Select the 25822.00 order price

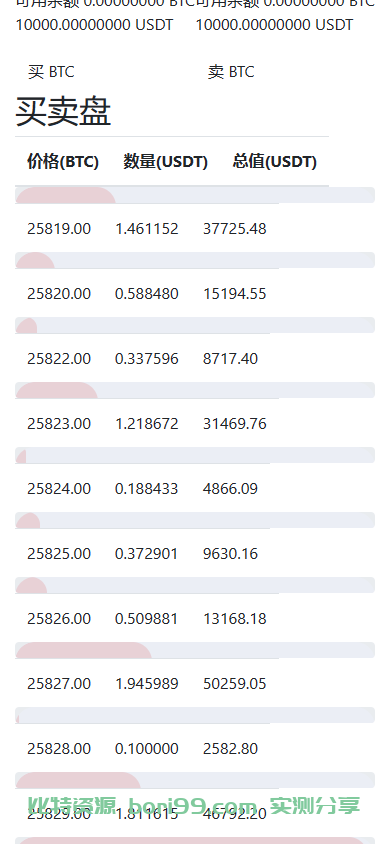point(59,358)
